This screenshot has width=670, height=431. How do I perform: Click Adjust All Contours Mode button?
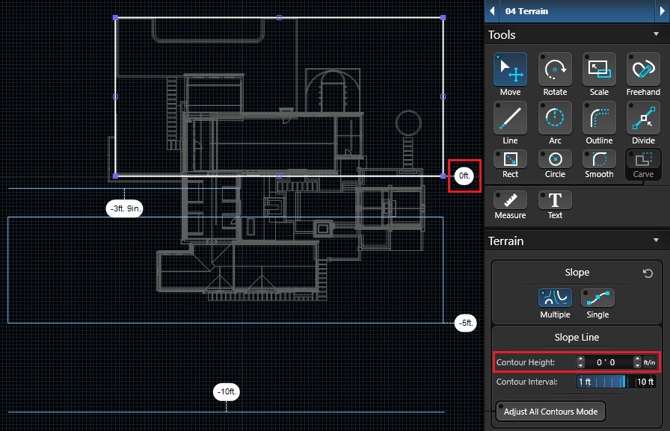coord(551,411)
